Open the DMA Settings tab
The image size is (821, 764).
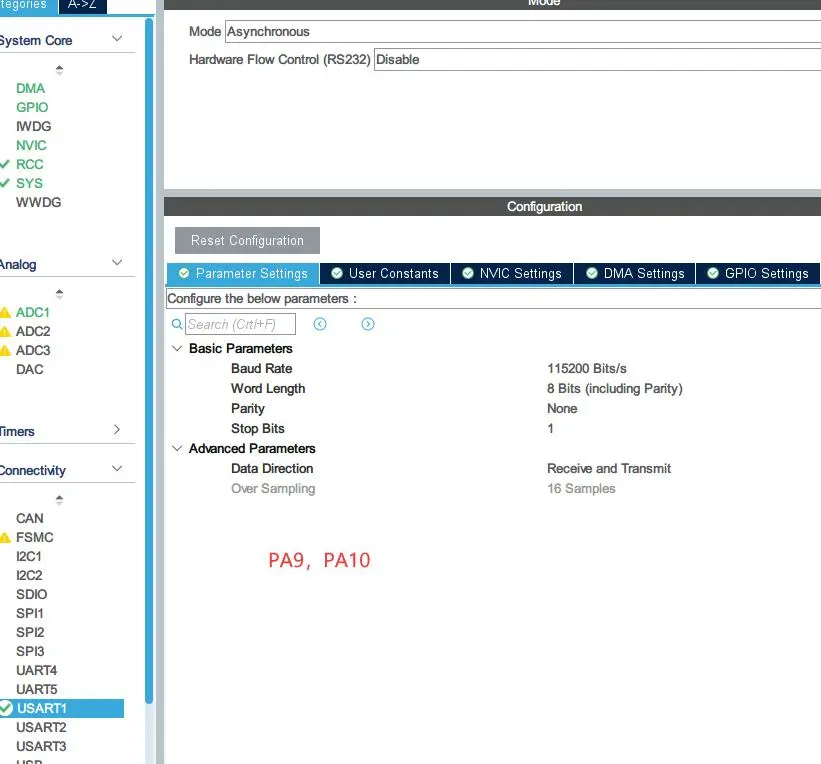coord(635,273)
